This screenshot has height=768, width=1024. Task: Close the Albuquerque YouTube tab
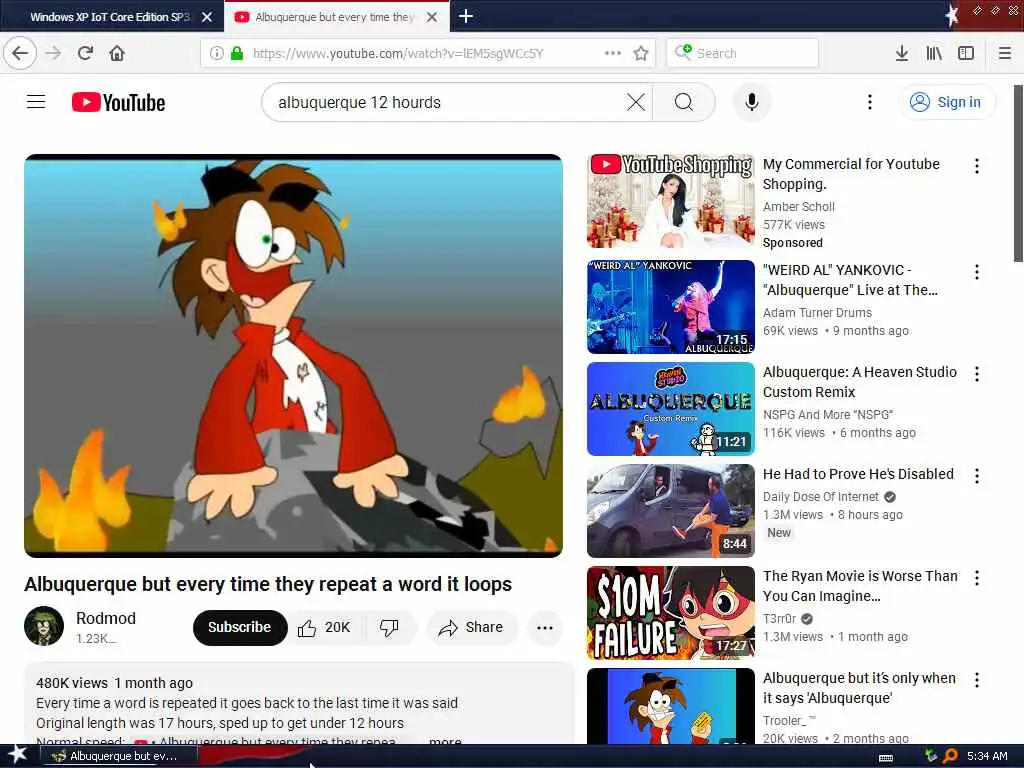(x=432, y=17)
